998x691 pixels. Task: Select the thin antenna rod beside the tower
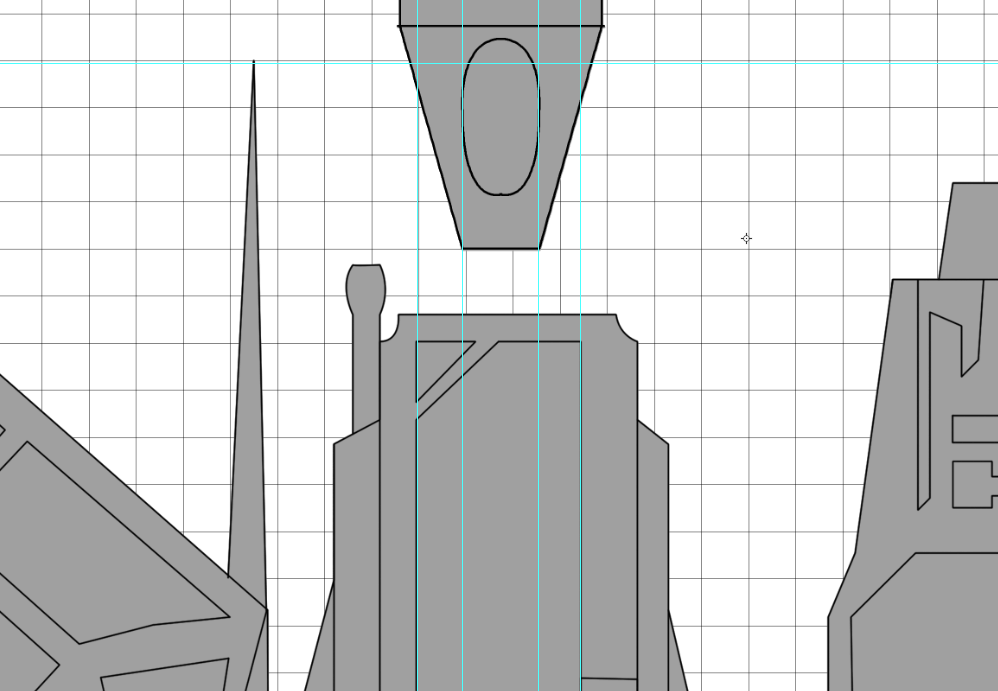pos(365,380)
